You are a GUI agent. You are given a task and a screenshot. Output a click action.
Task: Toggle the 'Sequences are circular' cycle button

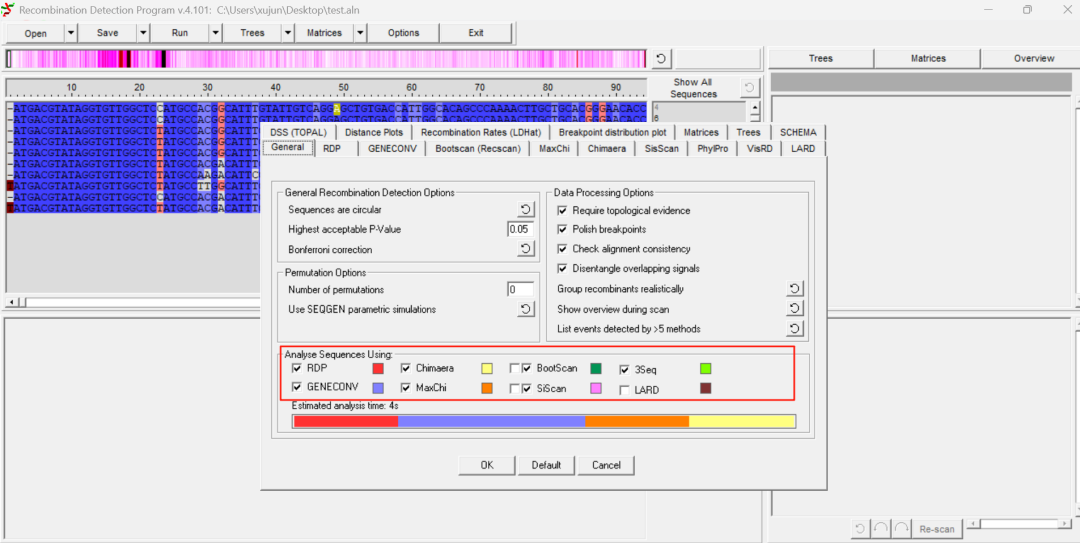click(x=526, y=209)
